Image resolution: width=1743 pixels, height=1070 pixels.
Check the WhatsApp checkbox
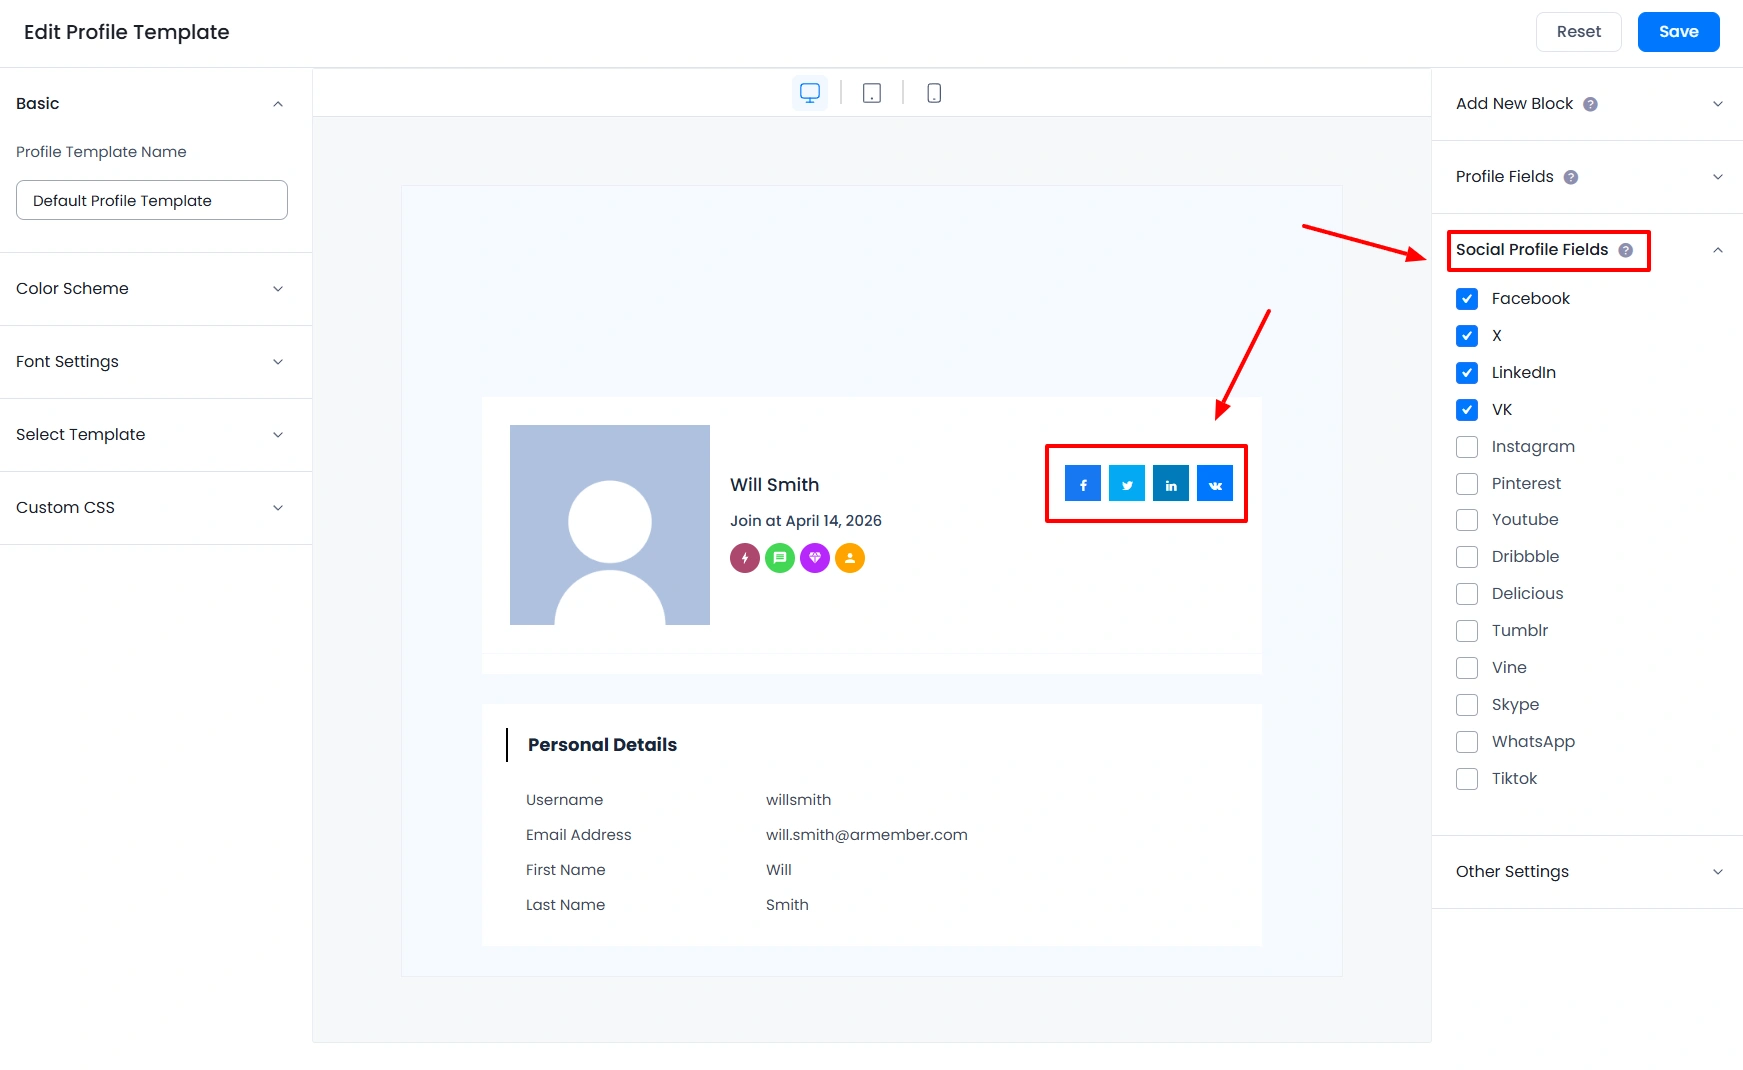[1467, 742]
